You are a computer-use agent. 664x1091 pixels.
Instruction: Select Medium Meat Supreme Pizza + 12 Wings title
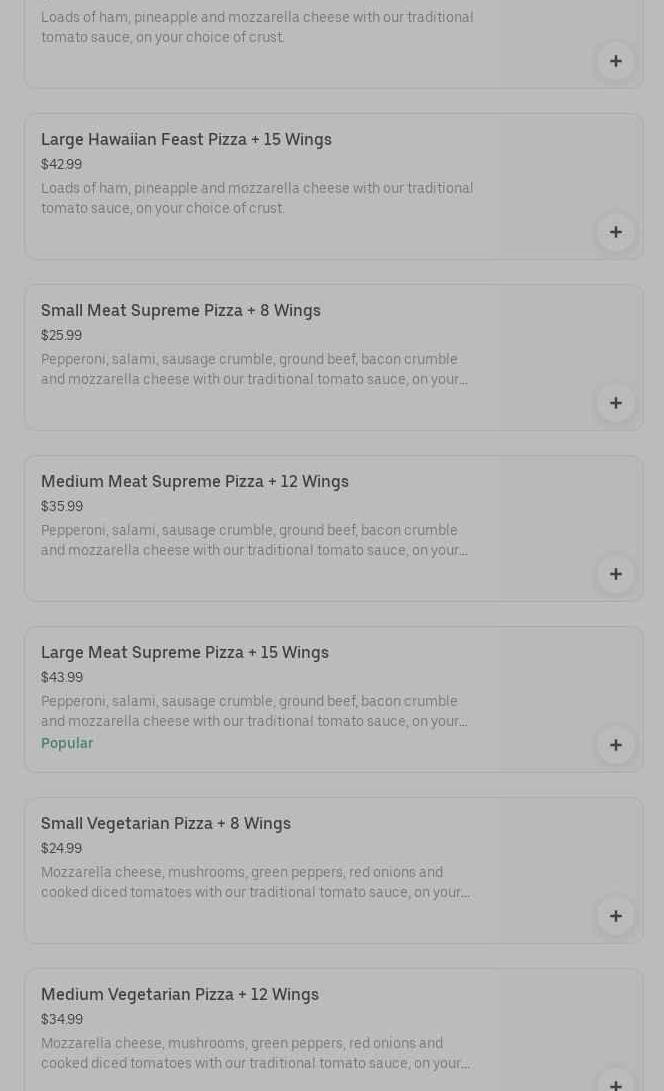coord(195,481)
